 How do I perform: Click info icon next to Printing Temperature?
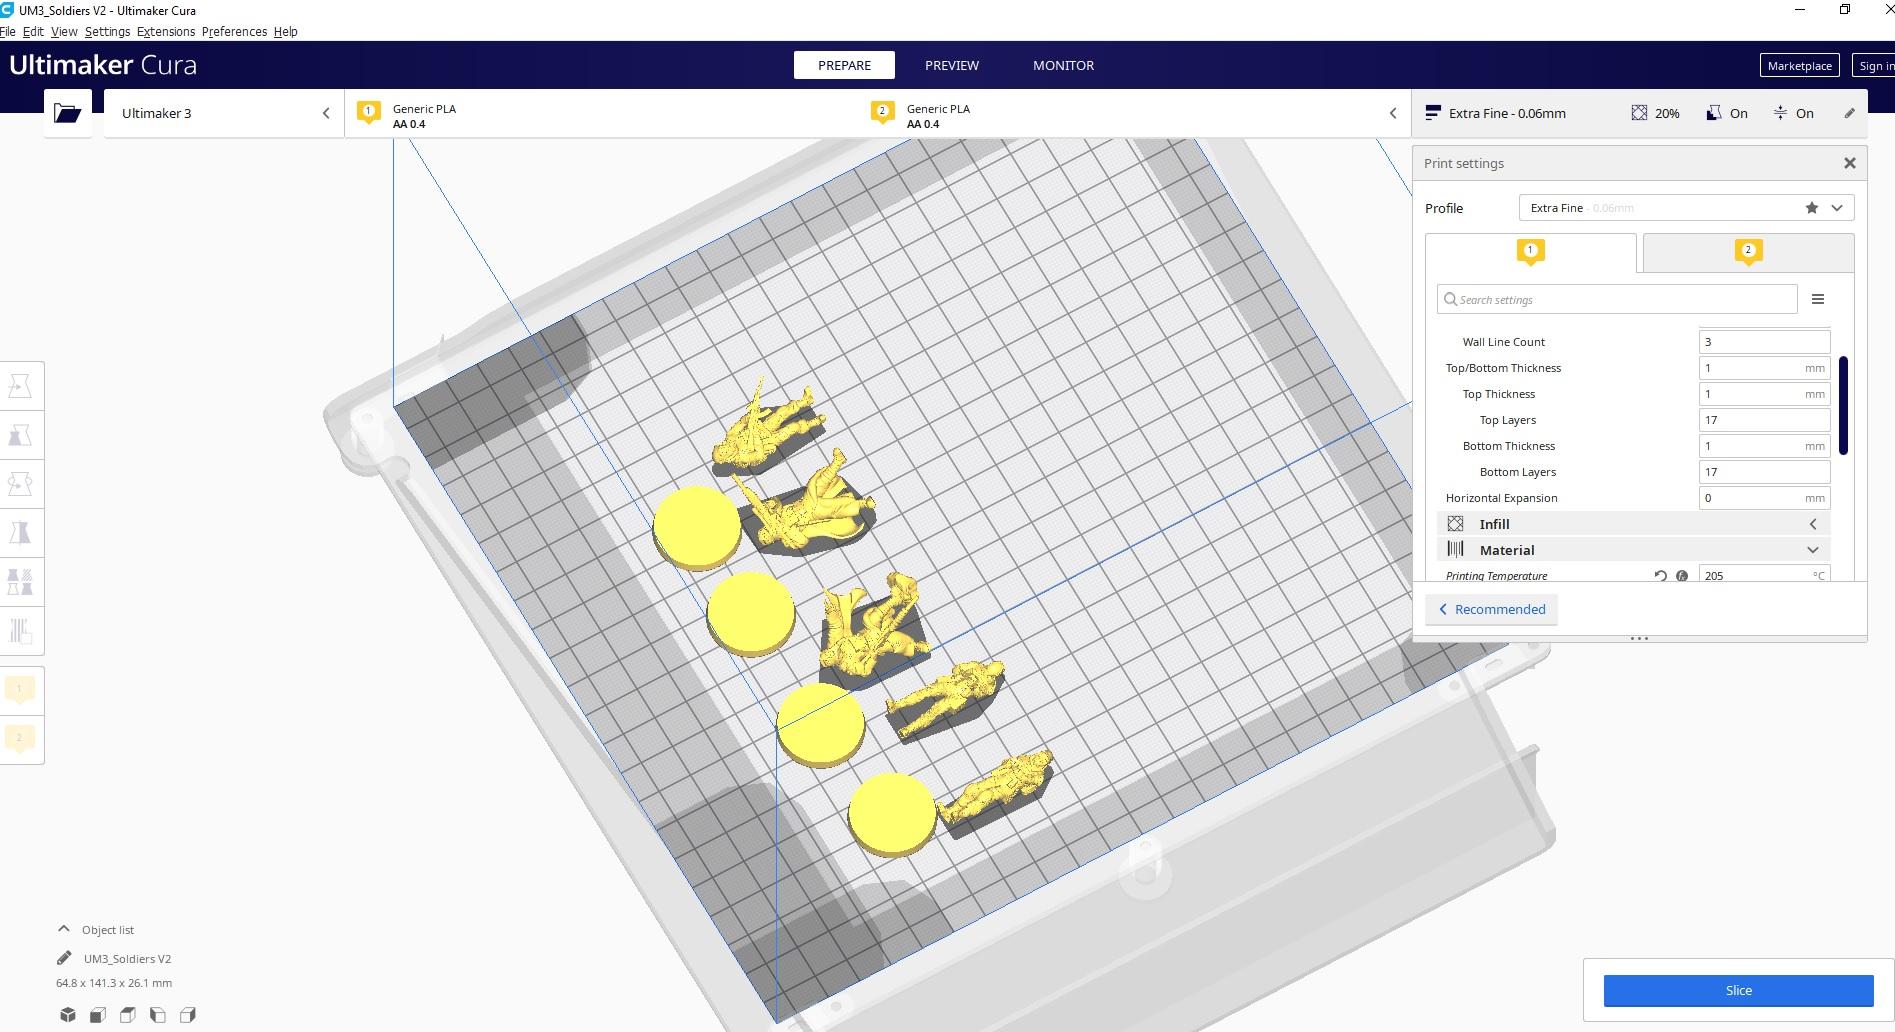(1682, 576)
